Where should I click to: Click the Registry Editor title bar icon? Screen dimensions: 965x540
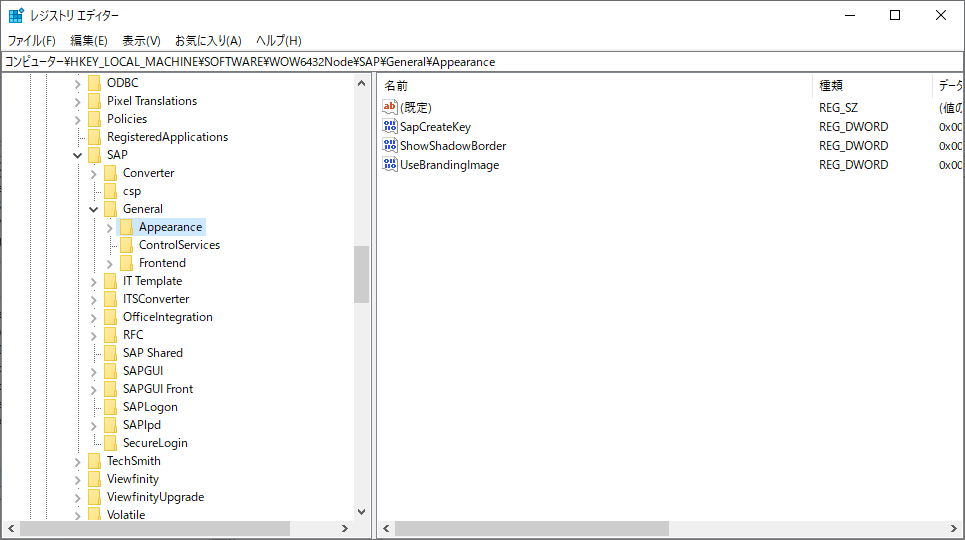[16, 15]
